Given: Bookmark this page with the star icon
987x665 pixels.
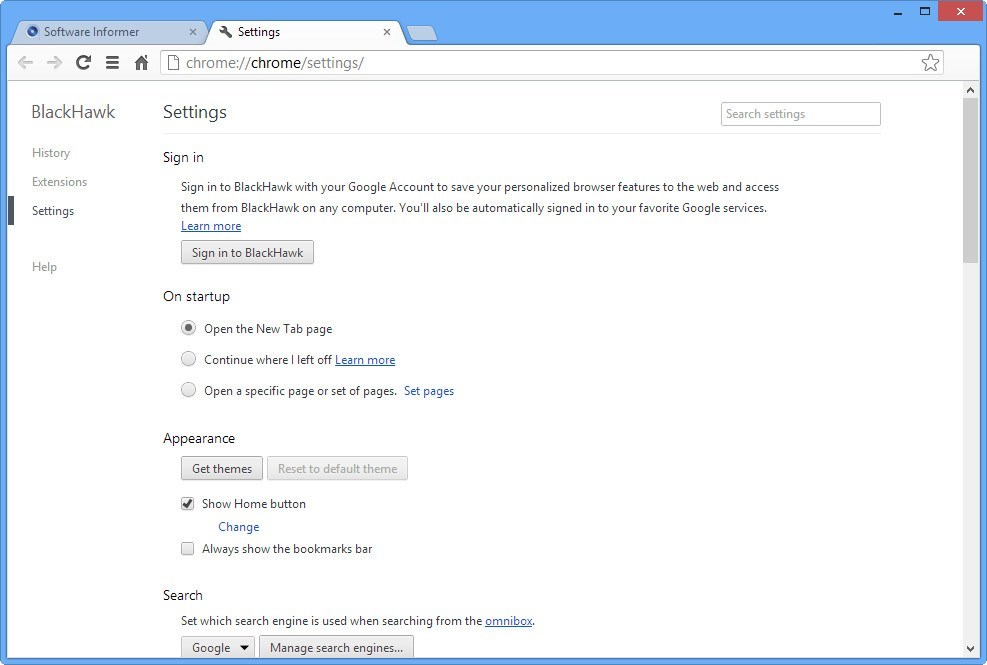Looking at the screenshot, I should coord(930,62).
